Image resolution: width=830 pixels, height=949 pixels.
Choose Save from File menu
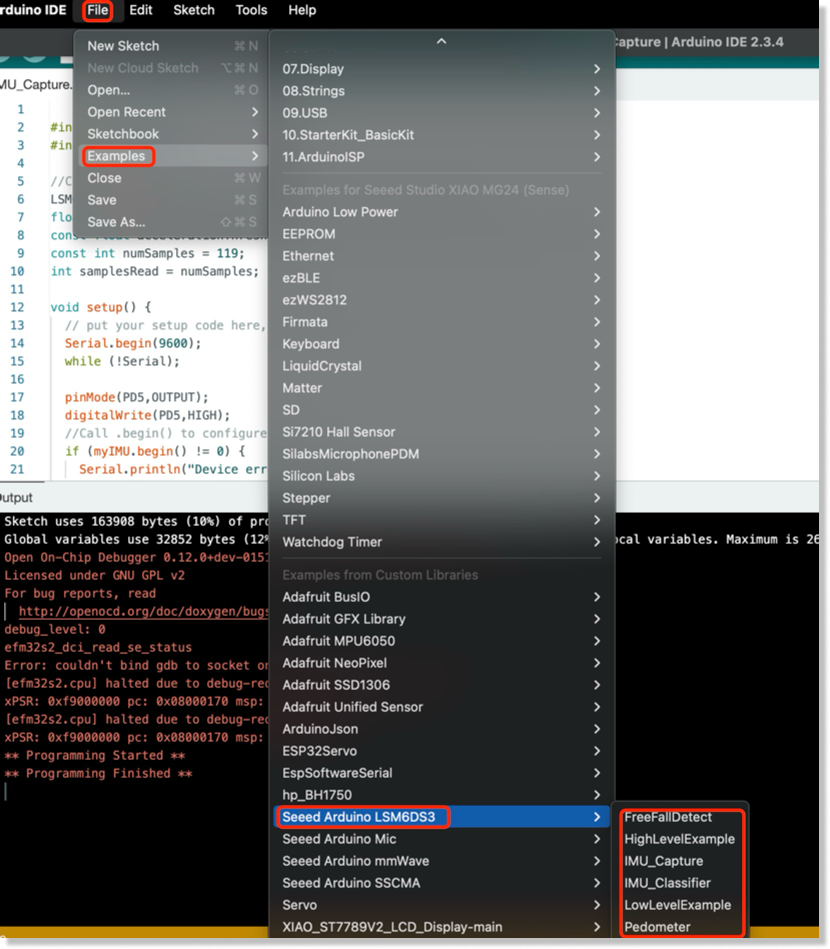coord(171,200)
